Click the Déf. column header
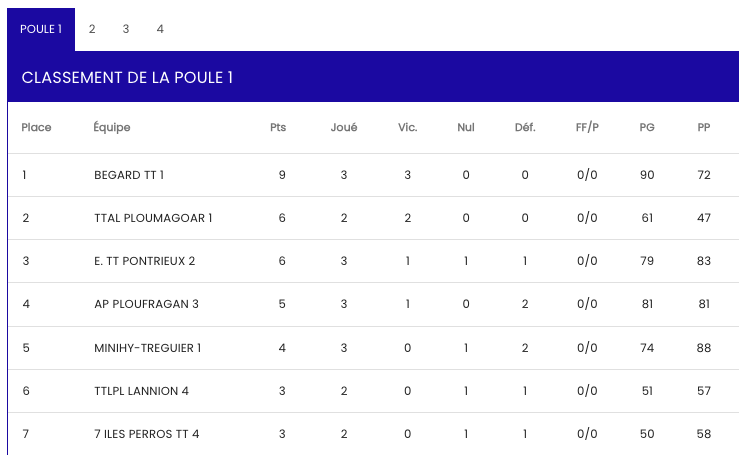The image size is (745, 455). [525, 128]
